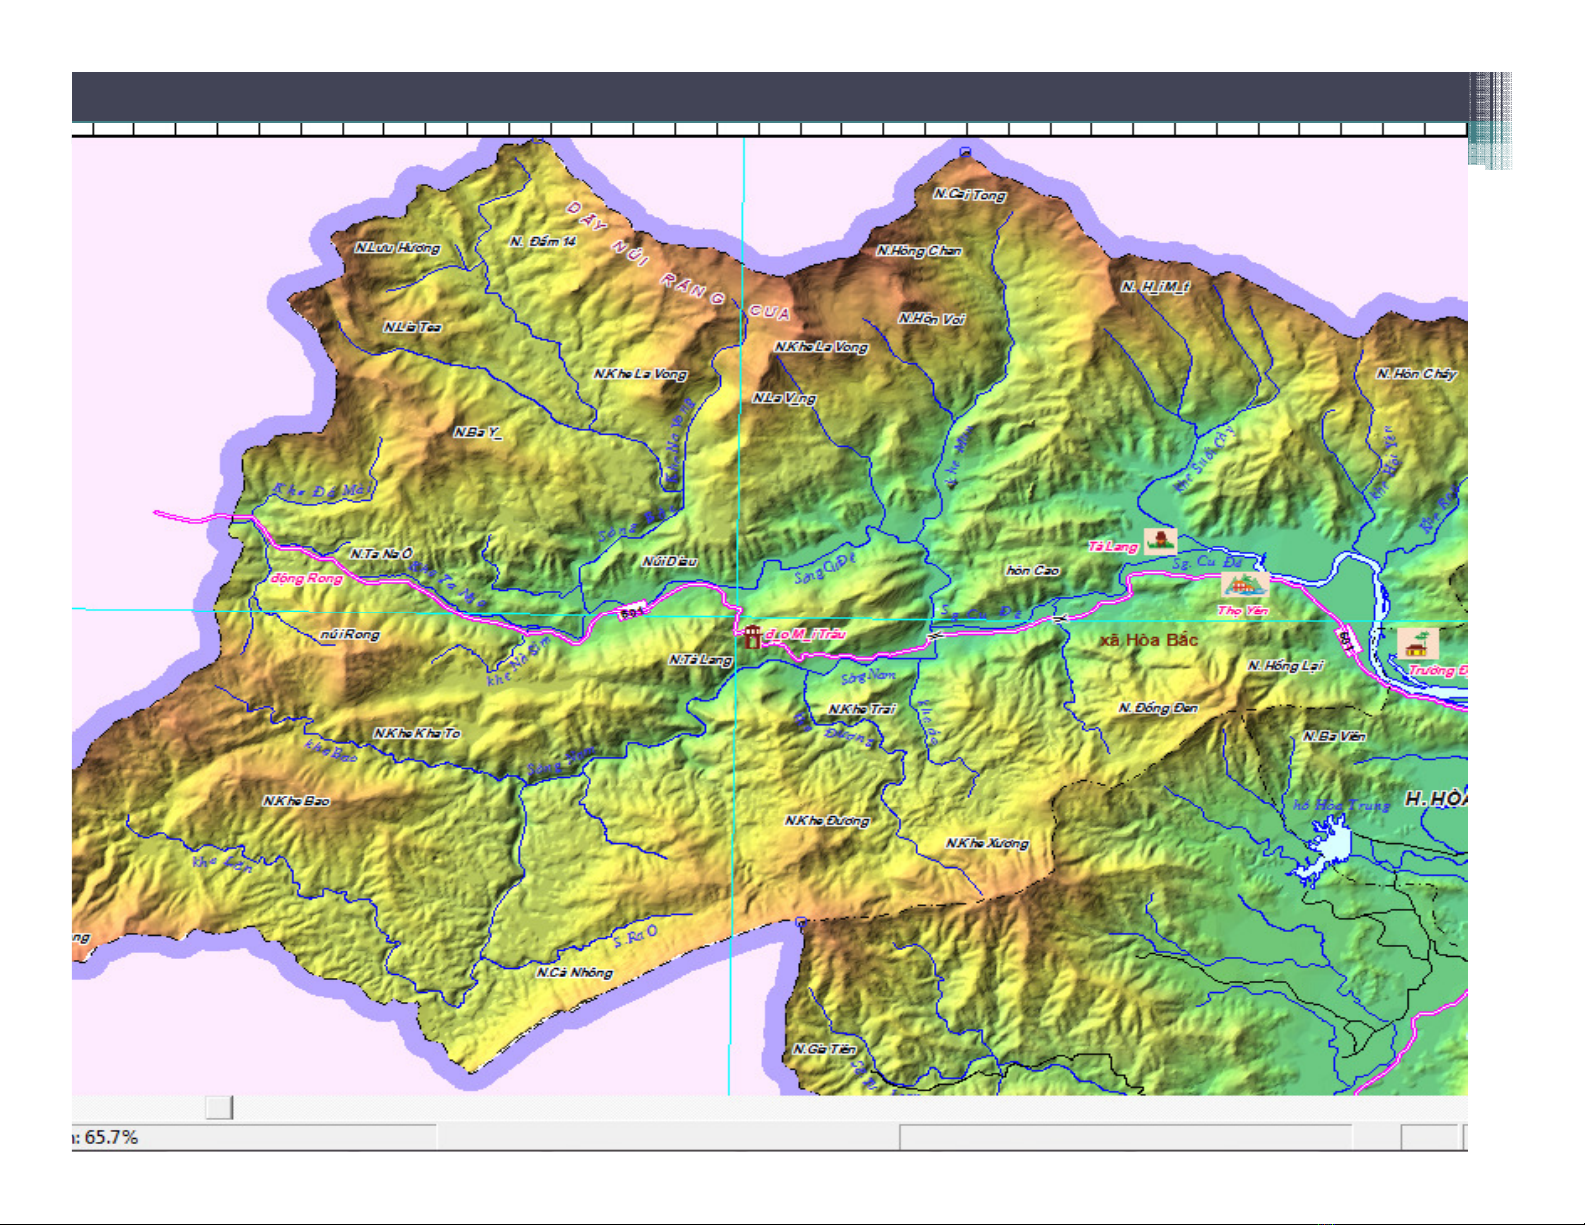The height and width of the screenshot is (1225, 1585).
Task: Click the bridge symbol below hòn Cao
Action: click(x=1060, y=620)
